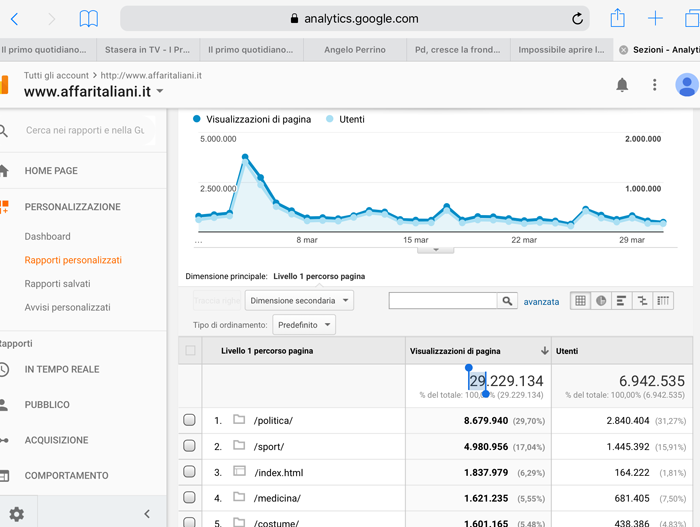Open the avanzata filter link
The height and width of the screenshot is (527, 700).
pyautogui.click(x=541, y=302)
